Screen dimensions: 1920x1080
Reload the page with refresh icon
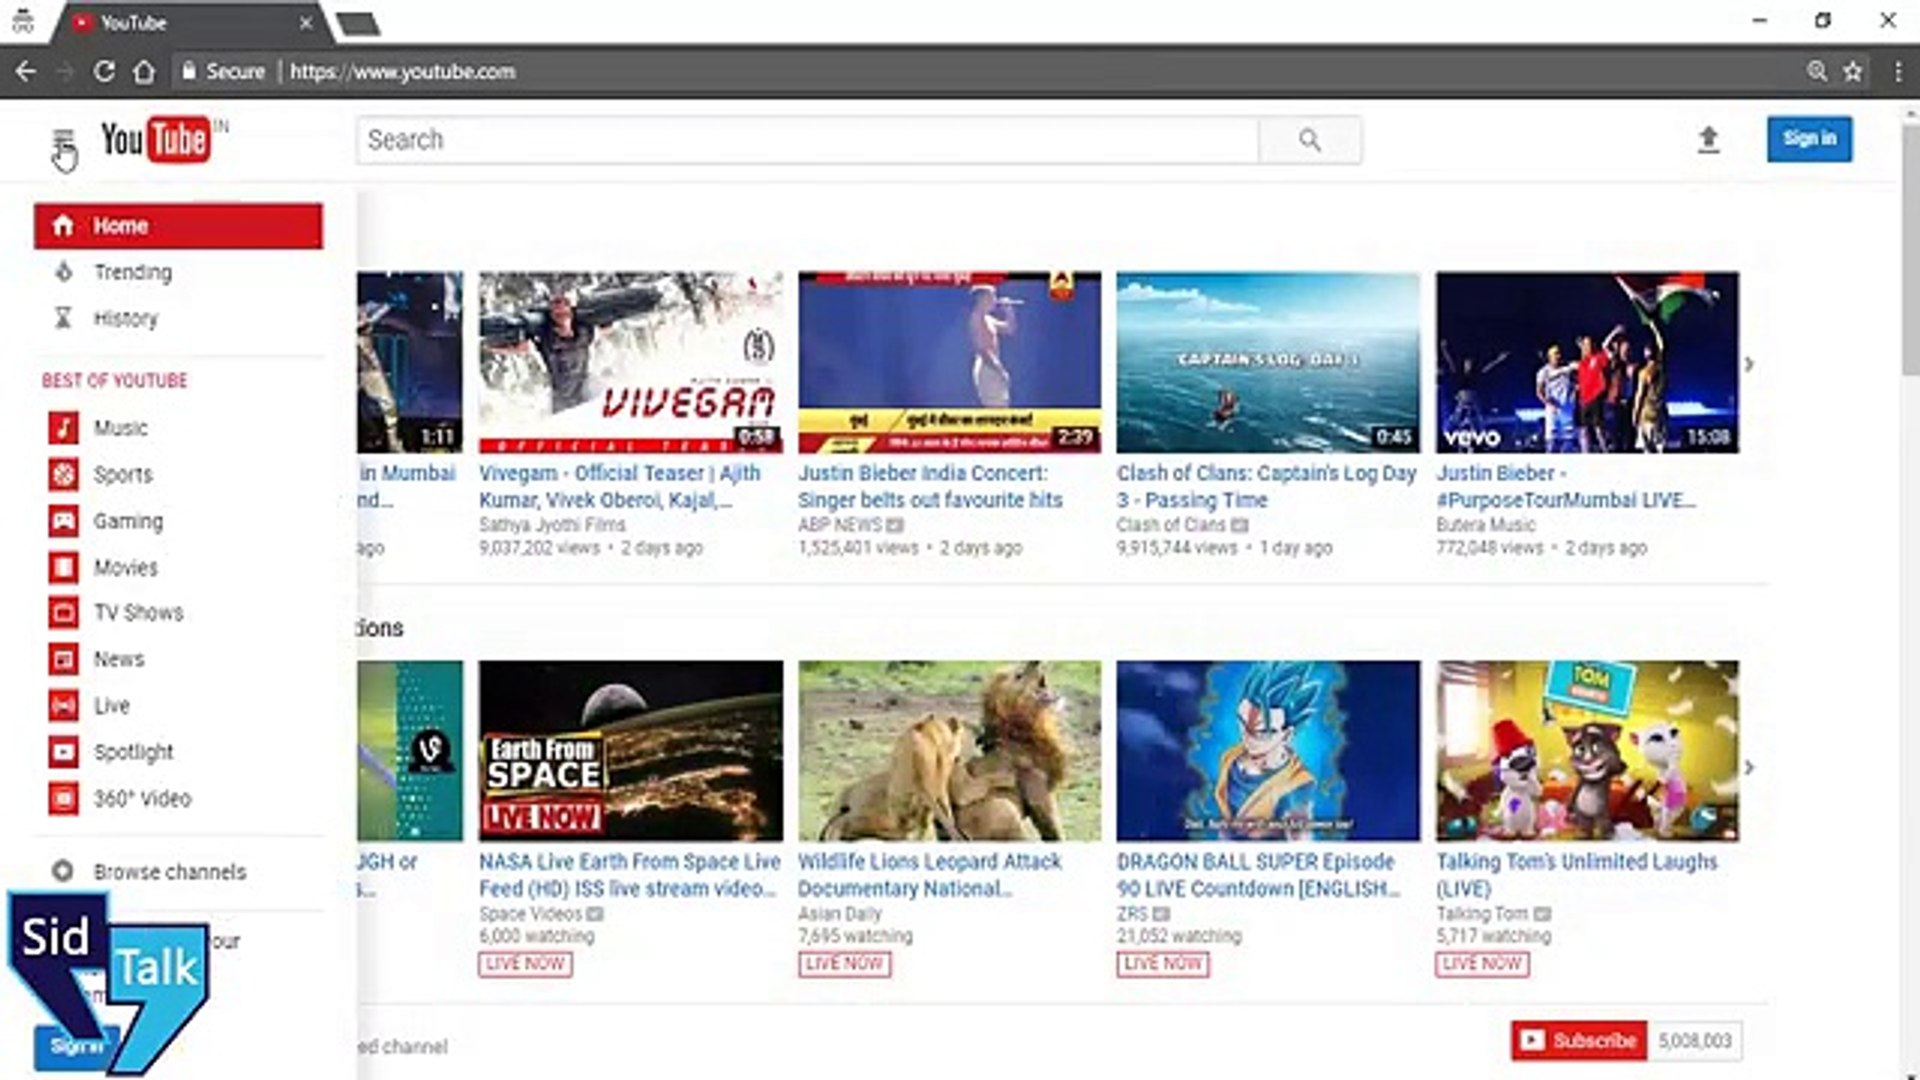(104, 71)
